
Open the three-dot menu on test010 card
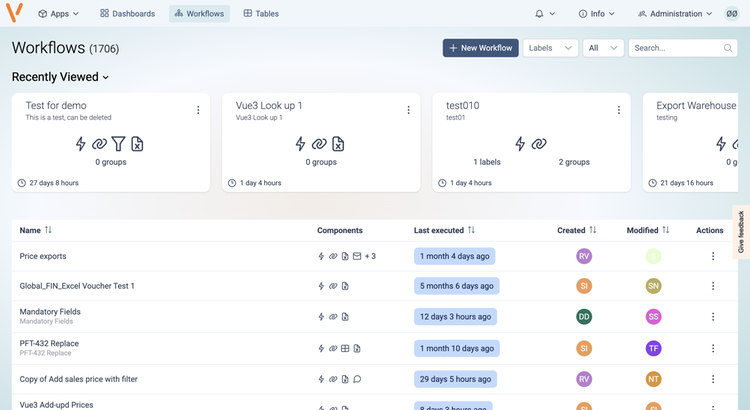pyautogui.click(x=618, y=110)
